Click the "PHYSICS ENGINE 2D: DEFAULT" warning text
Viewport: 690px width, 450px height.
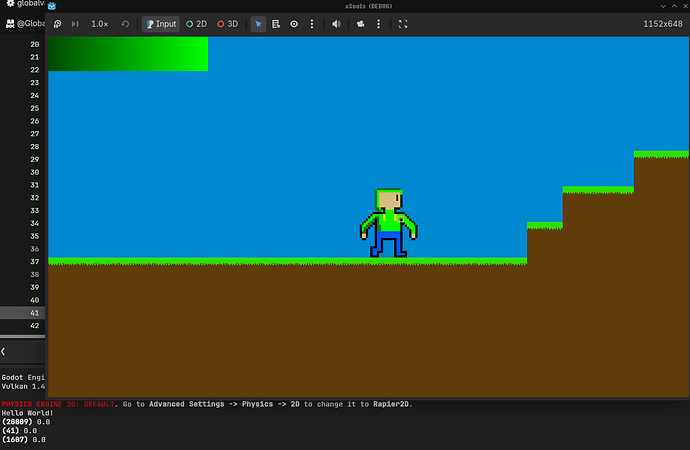[x=58, y=404]
